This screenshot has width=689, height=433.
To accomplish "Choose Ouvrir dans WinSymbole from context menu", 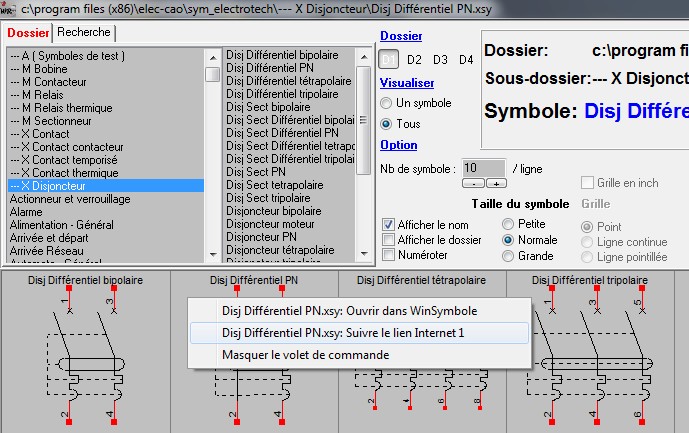I will (x=356, y=310).
